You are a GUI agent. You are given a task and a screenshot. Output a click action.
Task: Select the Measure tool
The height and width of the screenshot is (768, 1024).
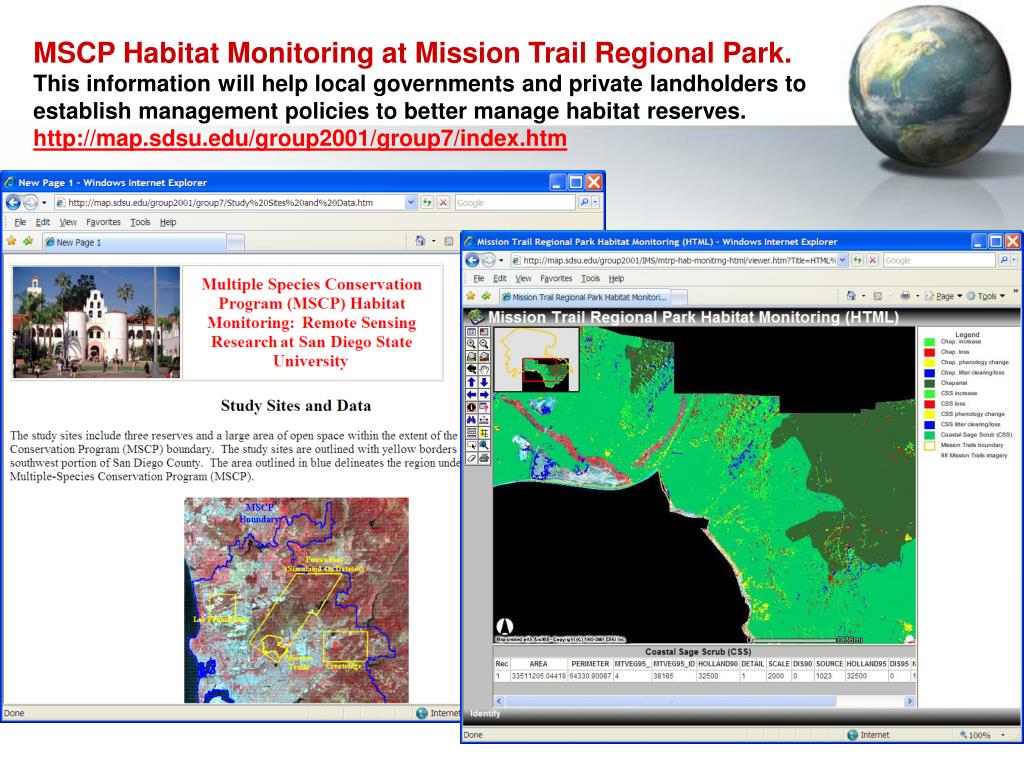485,420
